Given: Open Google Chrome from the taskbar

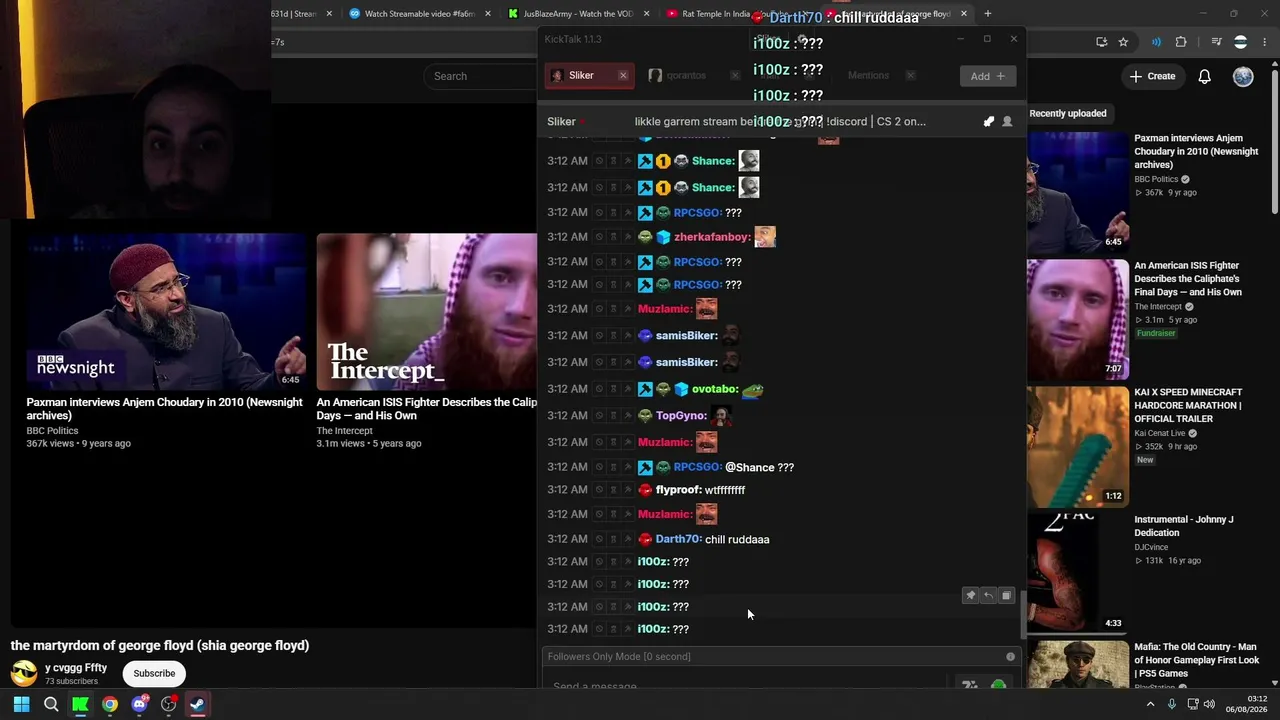Looking at the screenshot, I should [x=110, y=705].
